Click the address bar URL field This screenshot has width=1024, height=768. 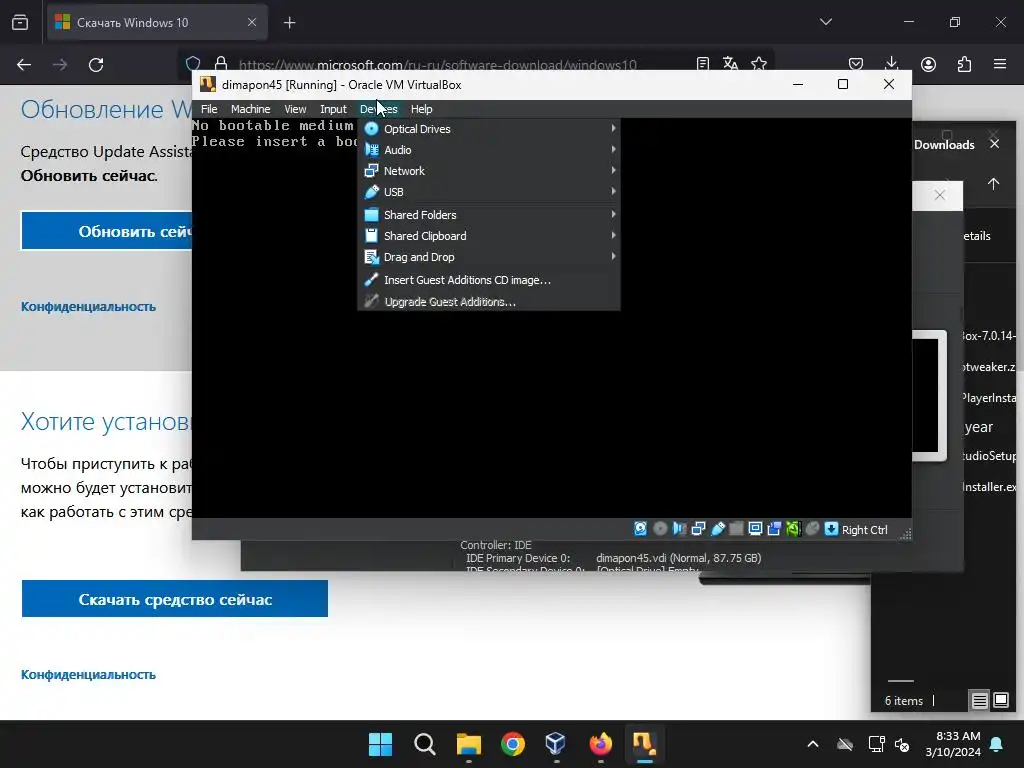[x=438, y=65]
